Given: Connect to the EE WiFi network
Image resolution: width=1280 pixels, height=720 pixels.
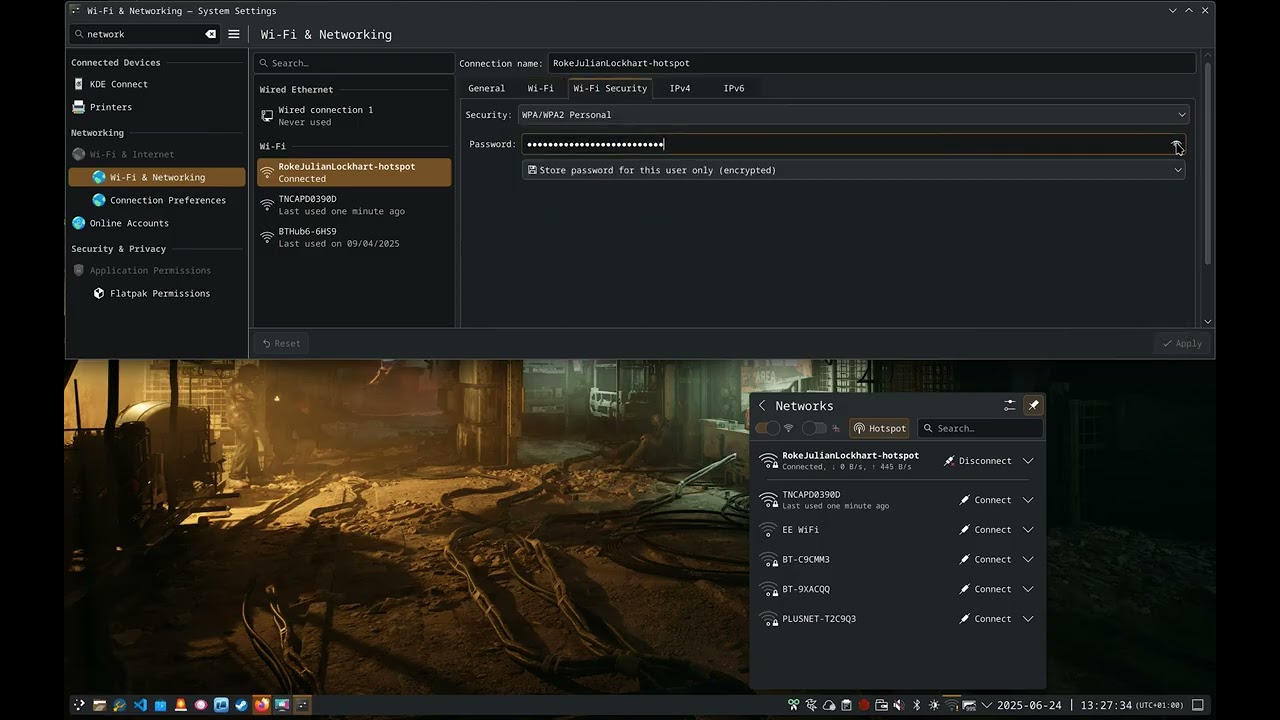Looking at the screenshot, I should point(986,530).
